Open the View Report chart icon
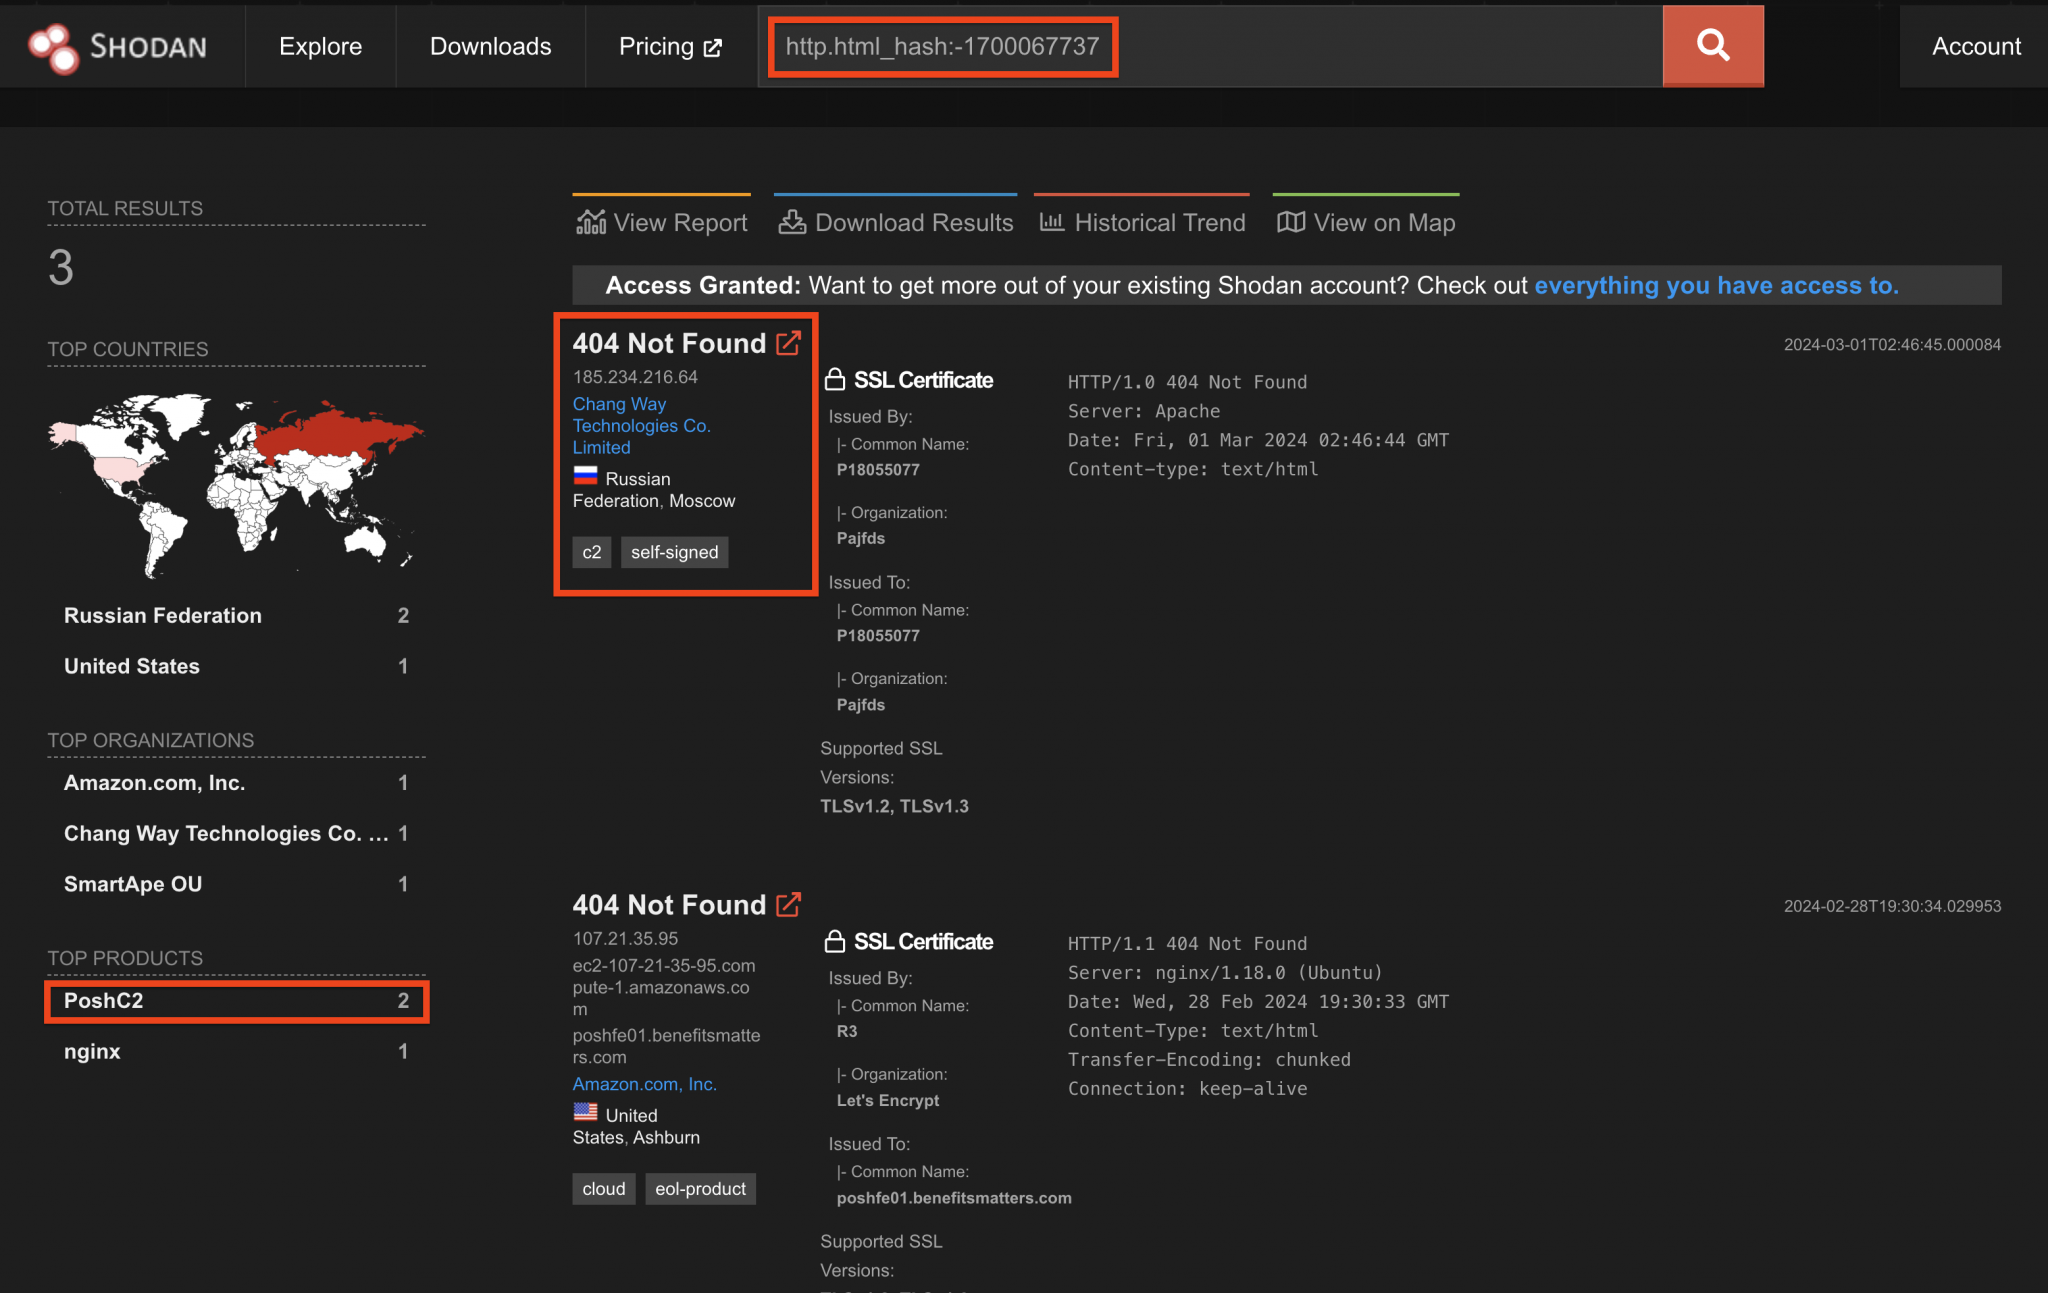Viewport: 2048px width, 1293px height. [x=592, y=221]
